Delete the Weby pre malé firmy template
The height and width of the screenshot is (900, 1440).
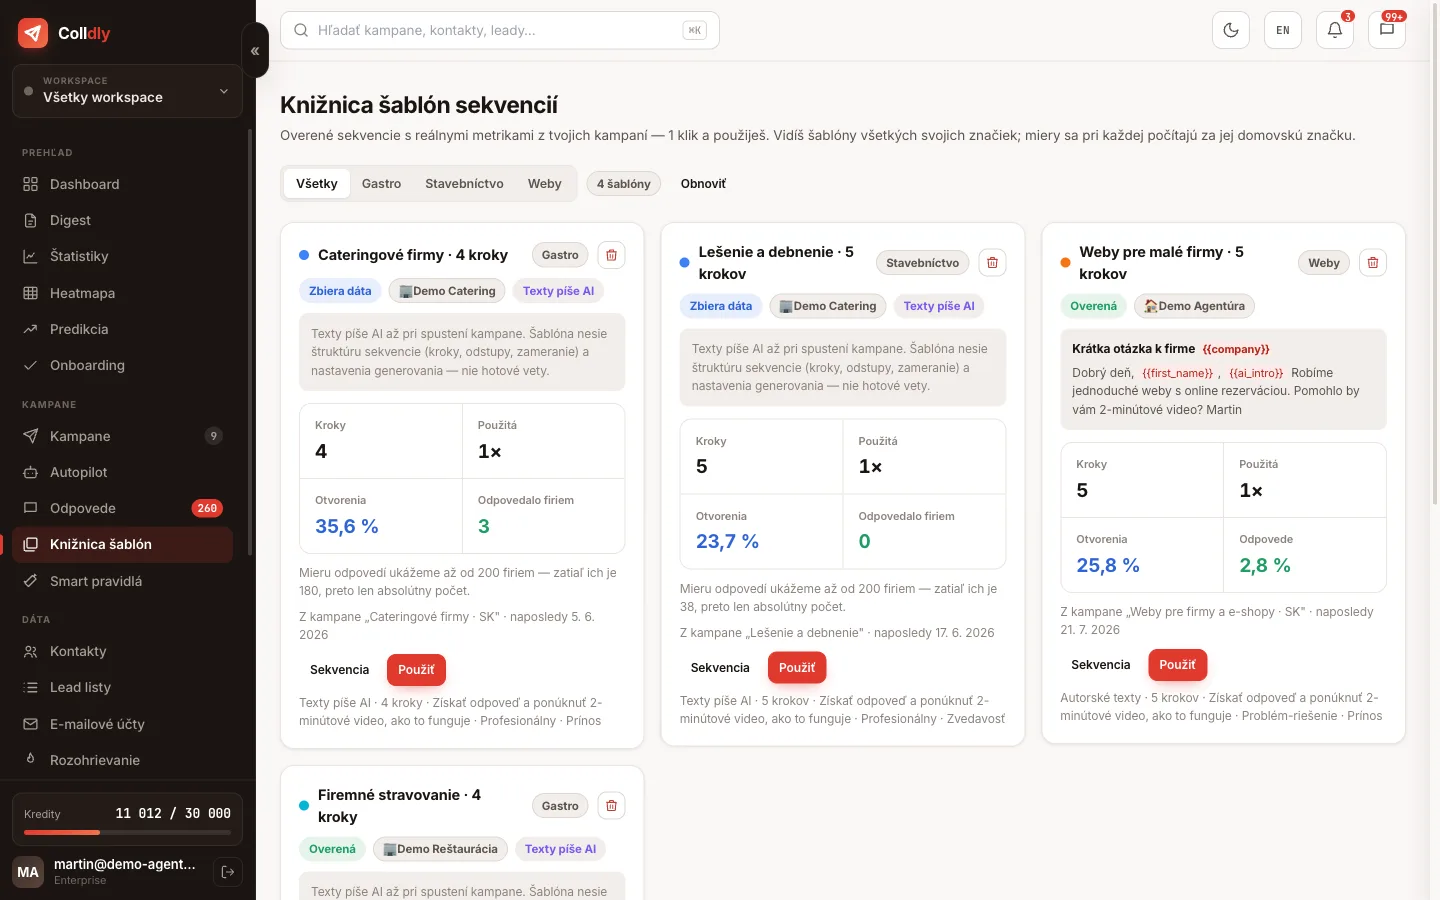tap(1373, 263)
